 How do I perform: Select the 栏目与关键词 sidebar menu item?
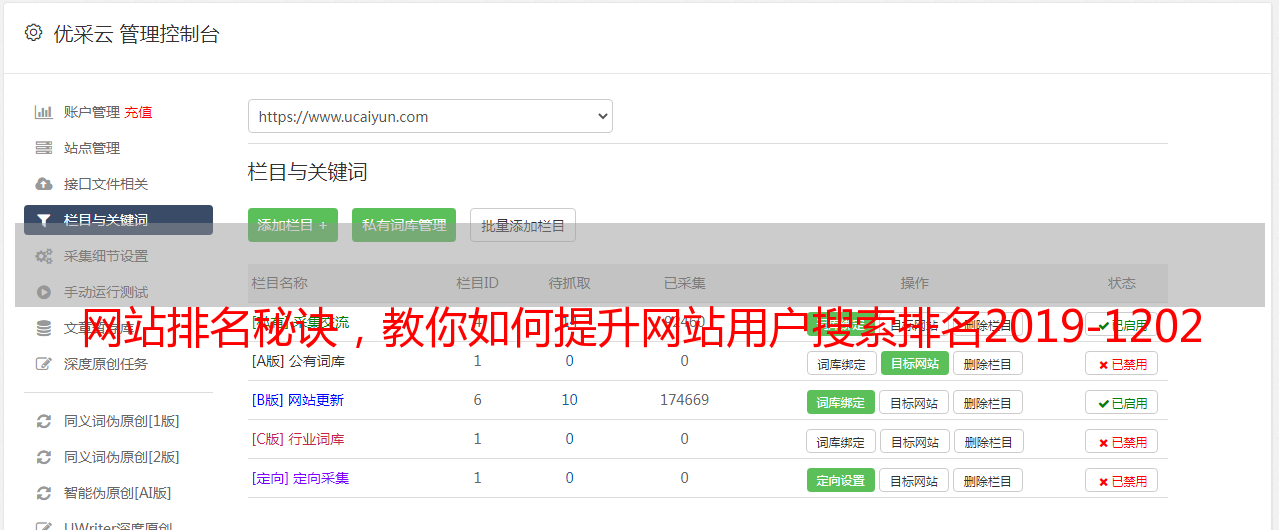[x=118, y=220]
